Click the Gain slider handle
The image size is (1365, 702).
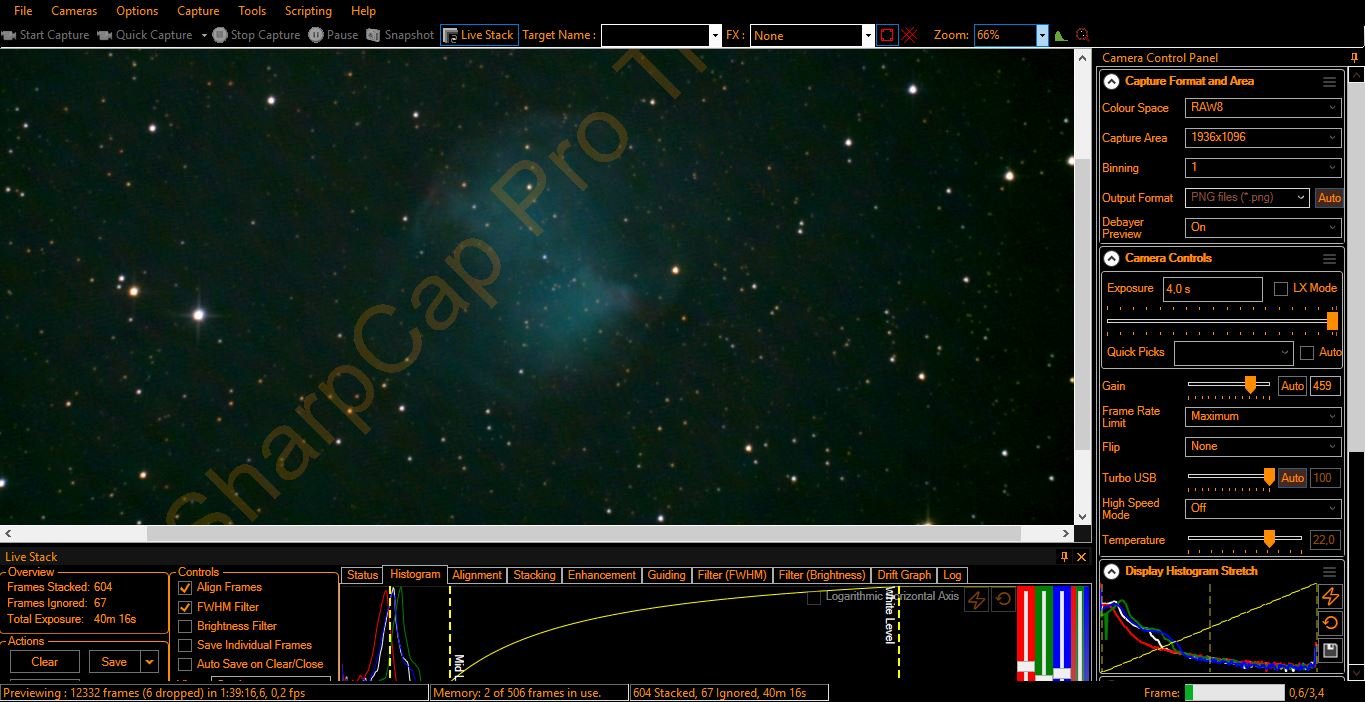coord(1250,385)
